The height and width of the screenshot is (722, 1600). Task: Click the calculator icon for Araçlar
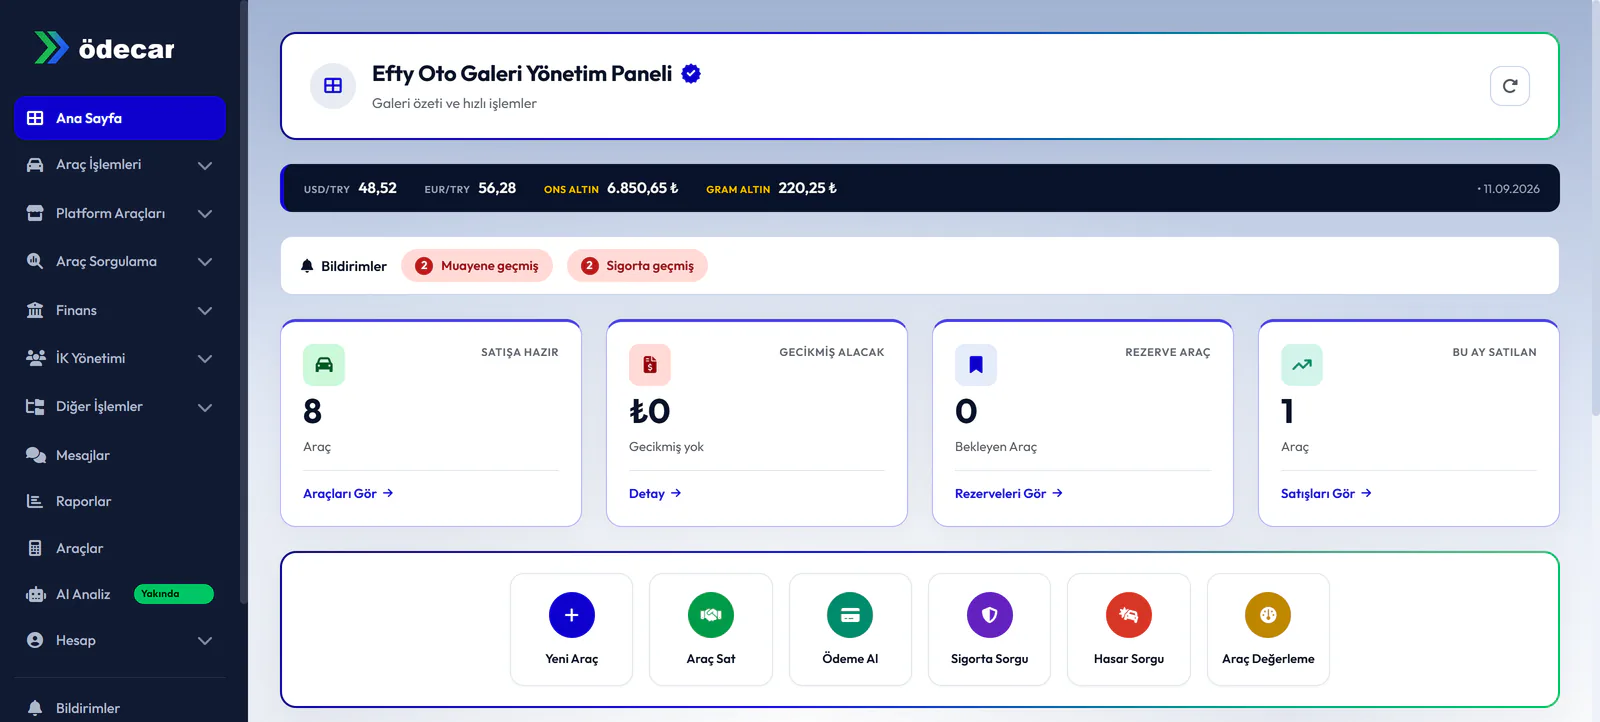(35, 548)
